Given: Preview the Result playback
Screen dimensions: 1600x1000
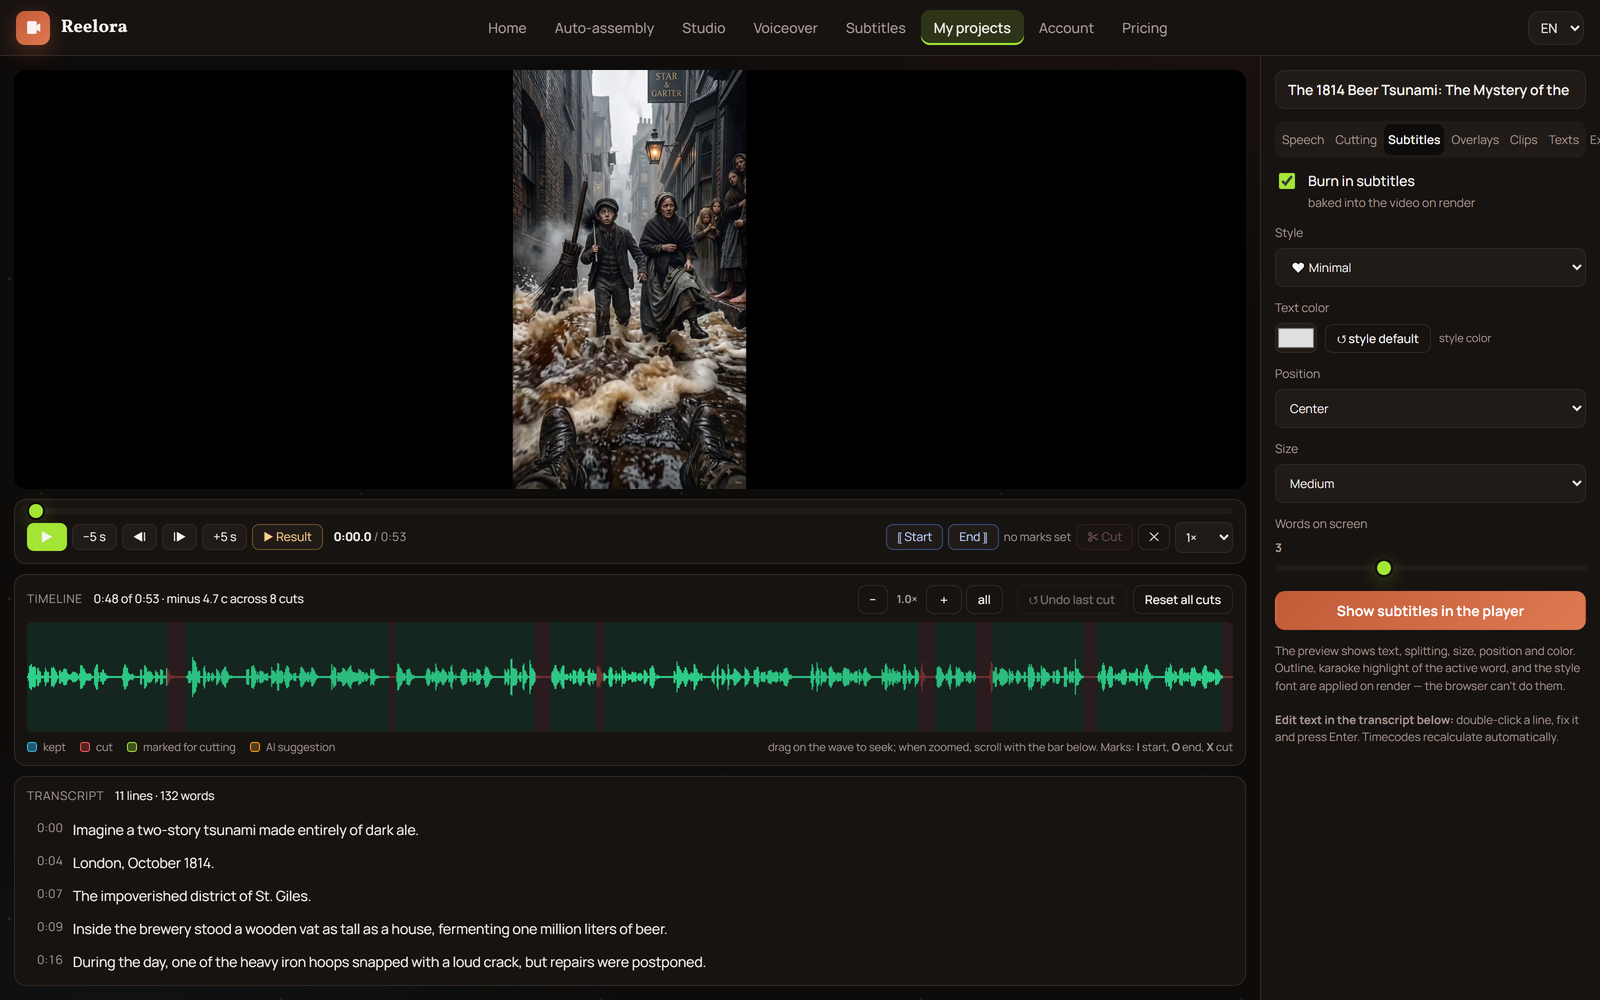Looking at the screenshot, I should (287, 537).
